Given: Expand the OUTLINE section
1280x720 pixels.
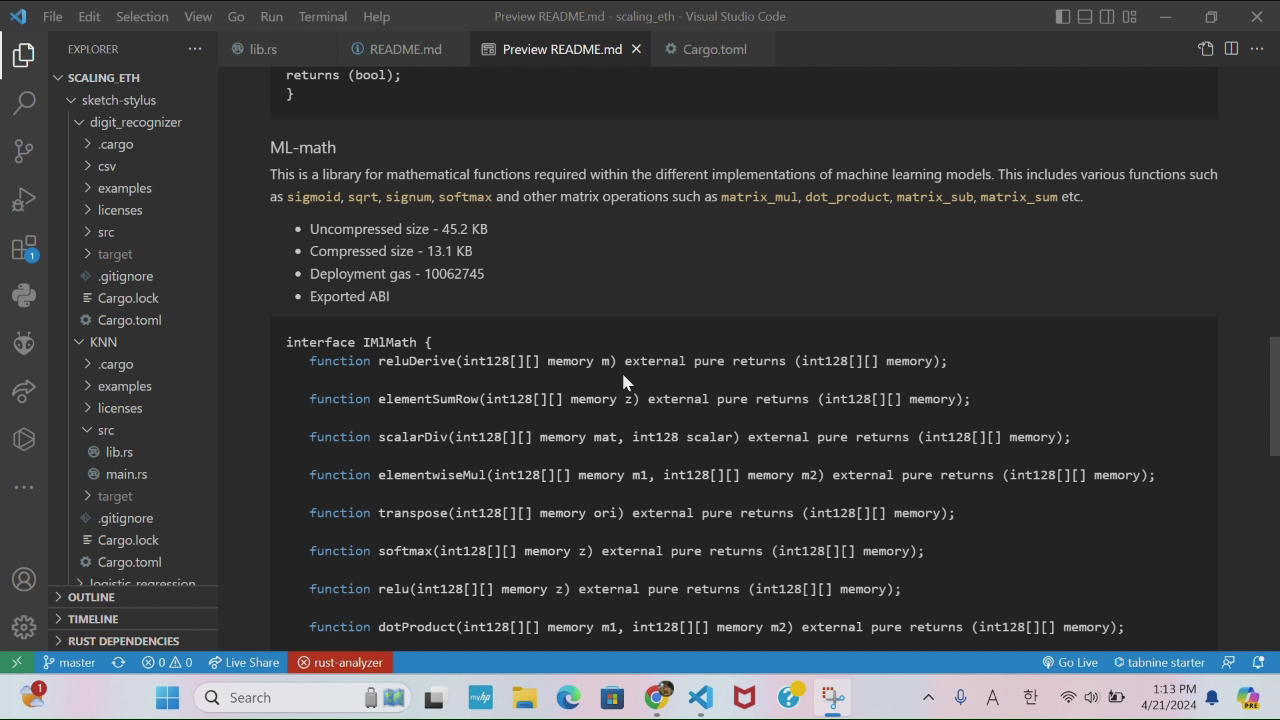Looking at the screenshot, I should point(91,597).
